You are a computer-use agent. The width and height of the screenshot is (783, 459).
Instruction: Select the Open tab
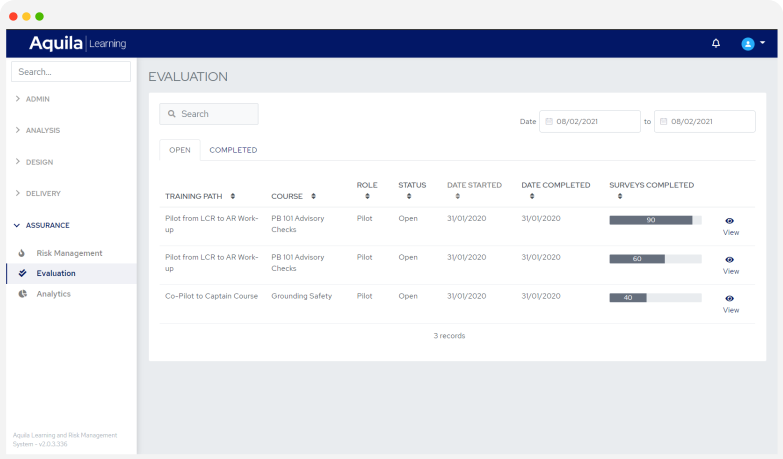[x=180, y=150]
